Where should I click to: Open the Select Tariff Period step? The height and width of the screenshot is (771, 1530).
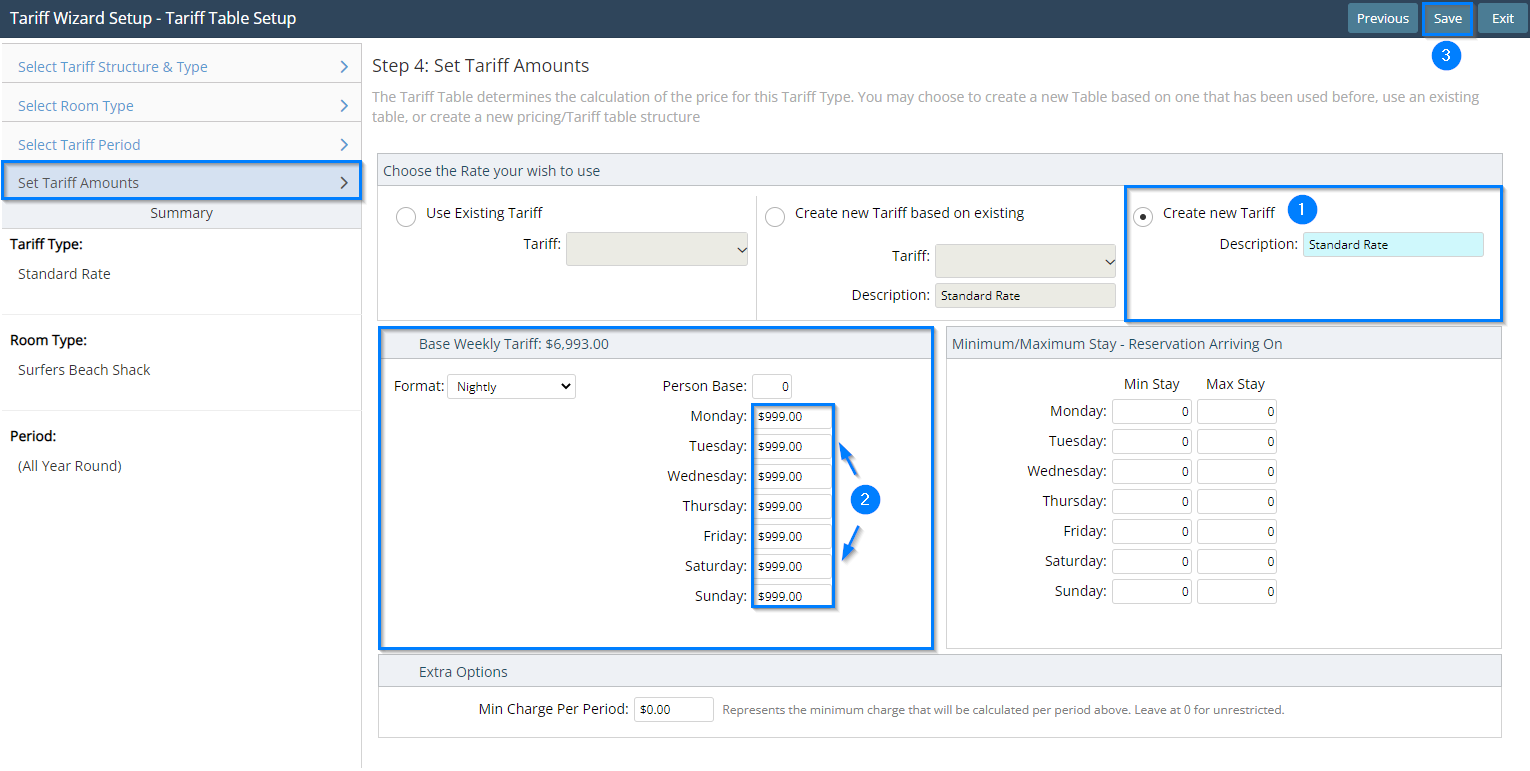[x=79, y=145]
